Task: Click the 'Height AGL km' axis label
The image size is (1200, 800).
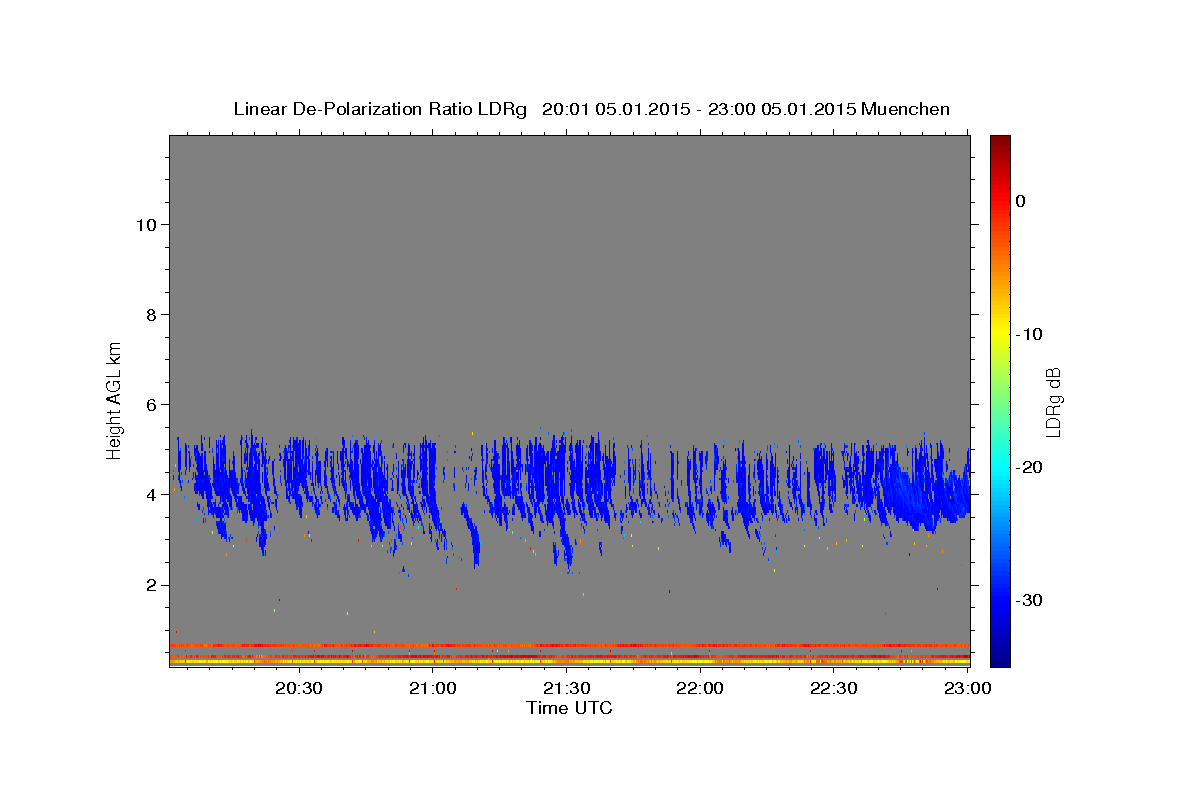Action: click(x=115, y=400)
